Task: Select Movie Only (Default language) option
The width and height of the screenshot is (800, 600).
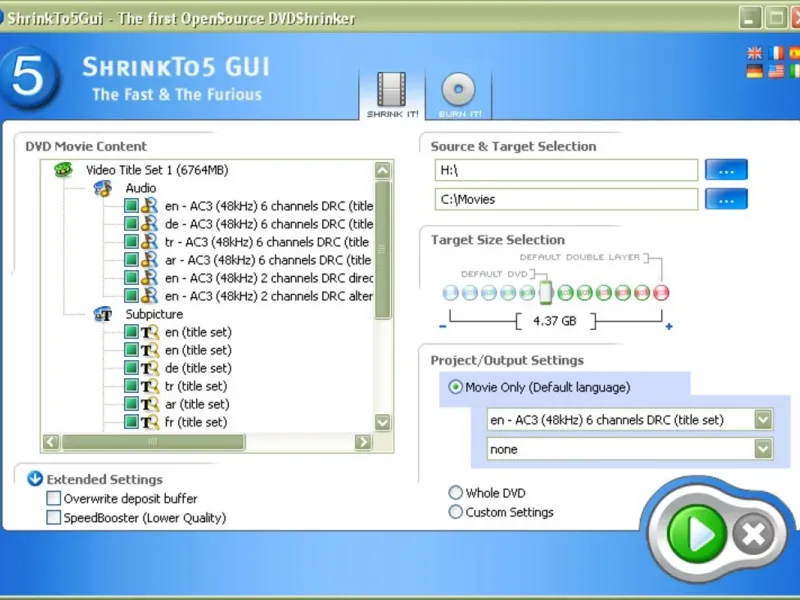Action: [539, 387]
